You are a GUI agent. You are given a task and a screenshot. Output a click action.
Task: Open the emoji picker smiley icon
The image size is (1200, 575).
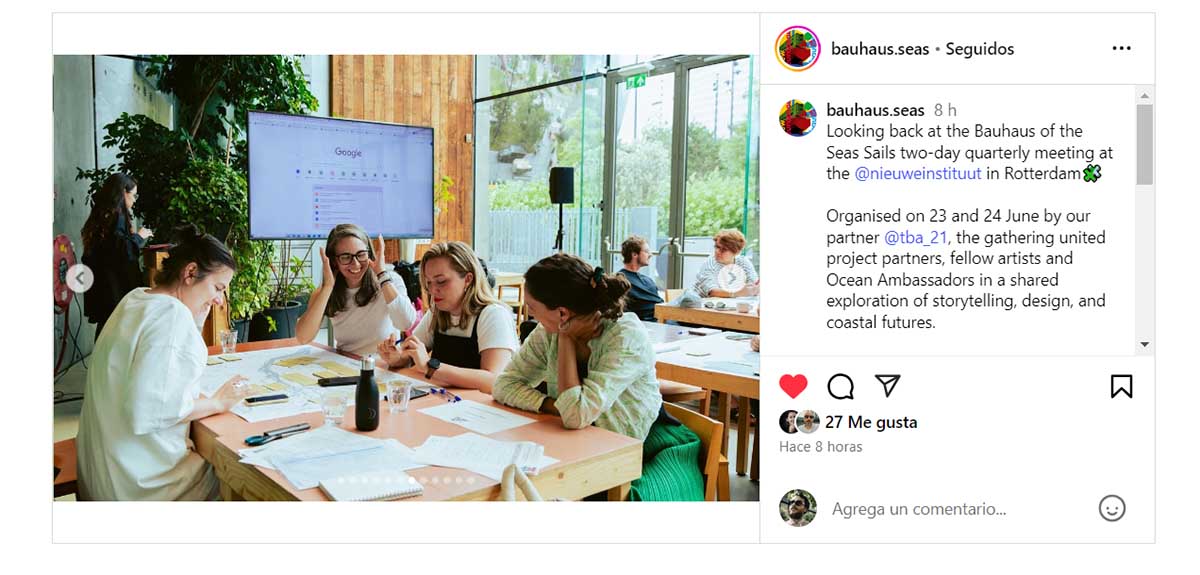[1112, 508]
